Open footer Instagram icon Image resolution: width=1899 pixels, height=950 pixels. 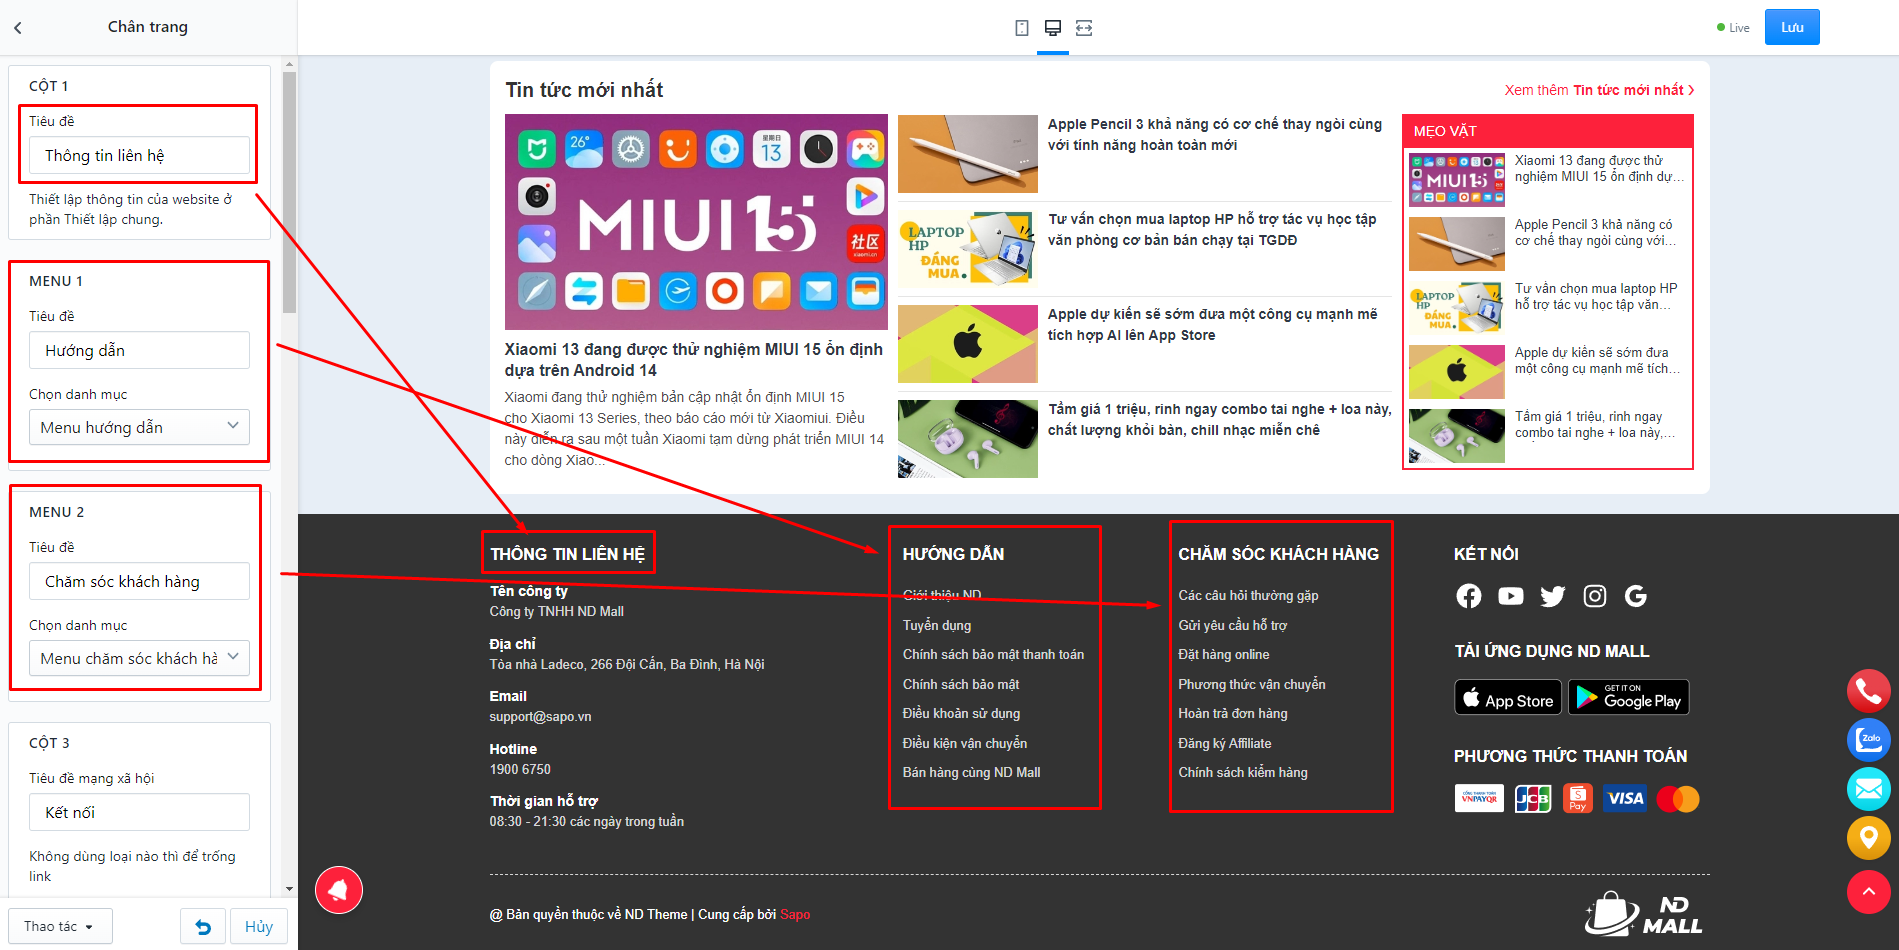(1595, 596)
